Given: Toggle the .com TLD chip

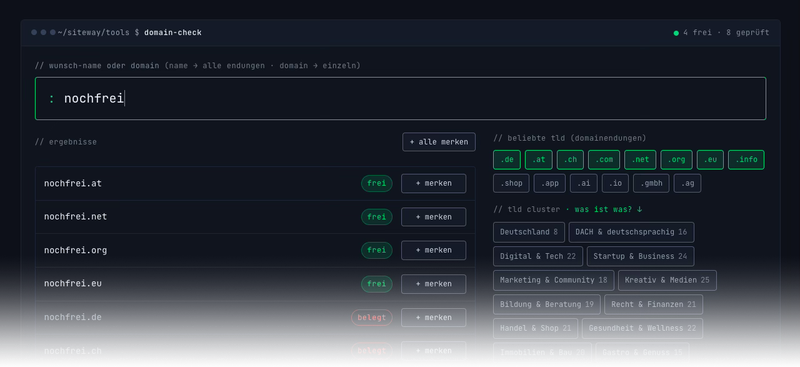Looking at the screenshot, I should [x=604, y=160].
